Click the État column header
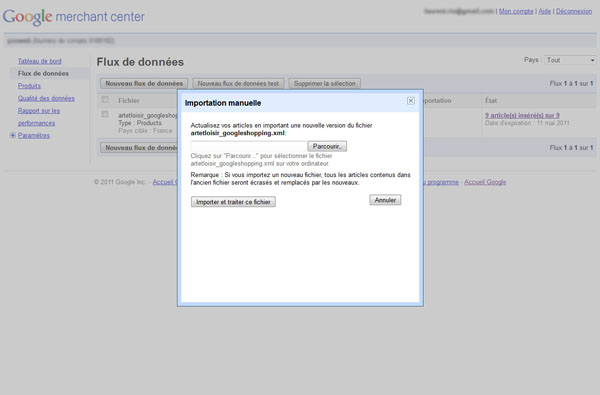600x395 pixels. (x=491, y=101)
